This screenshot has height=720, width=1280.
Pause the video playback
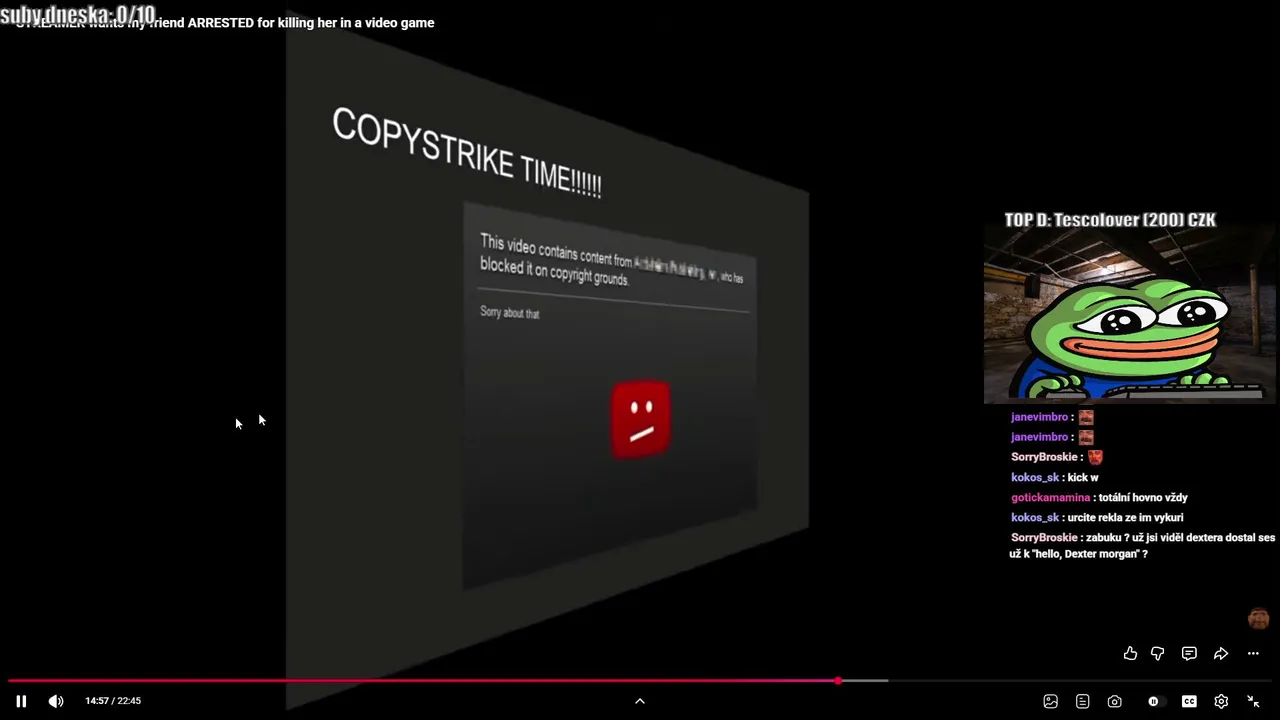pos(21,701)
